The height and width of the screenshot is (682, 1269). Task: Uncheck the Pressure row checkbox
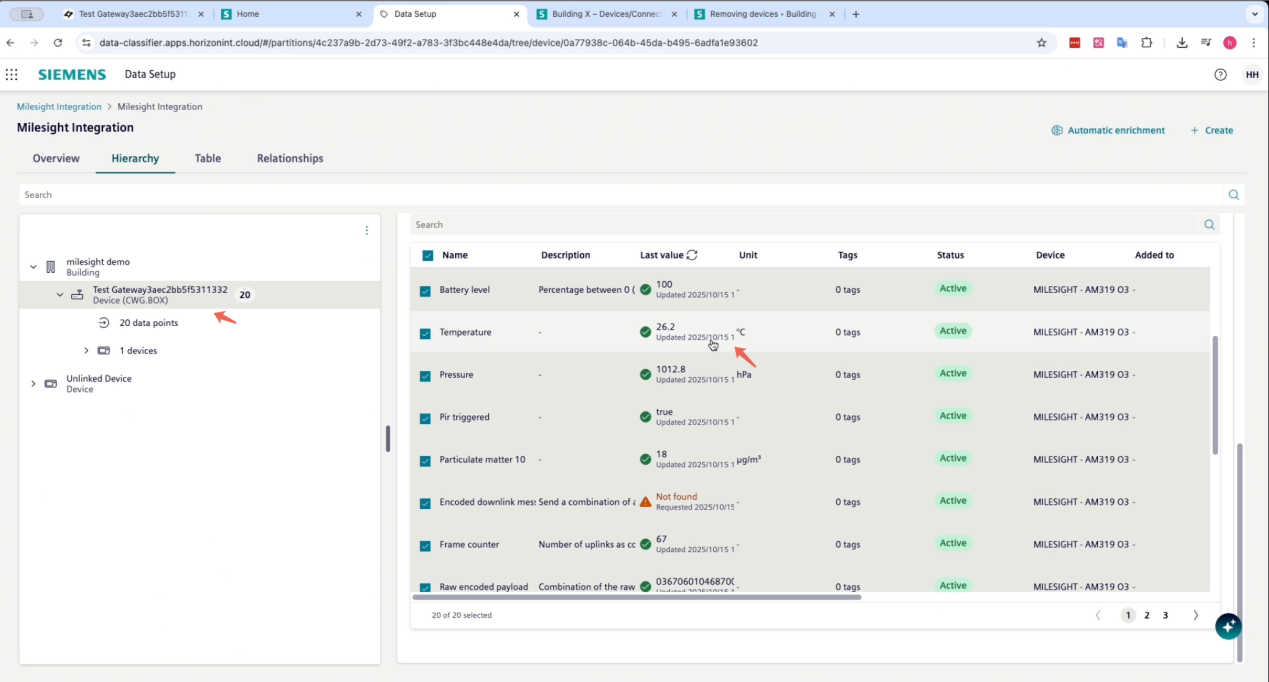(x=425, y=376)
